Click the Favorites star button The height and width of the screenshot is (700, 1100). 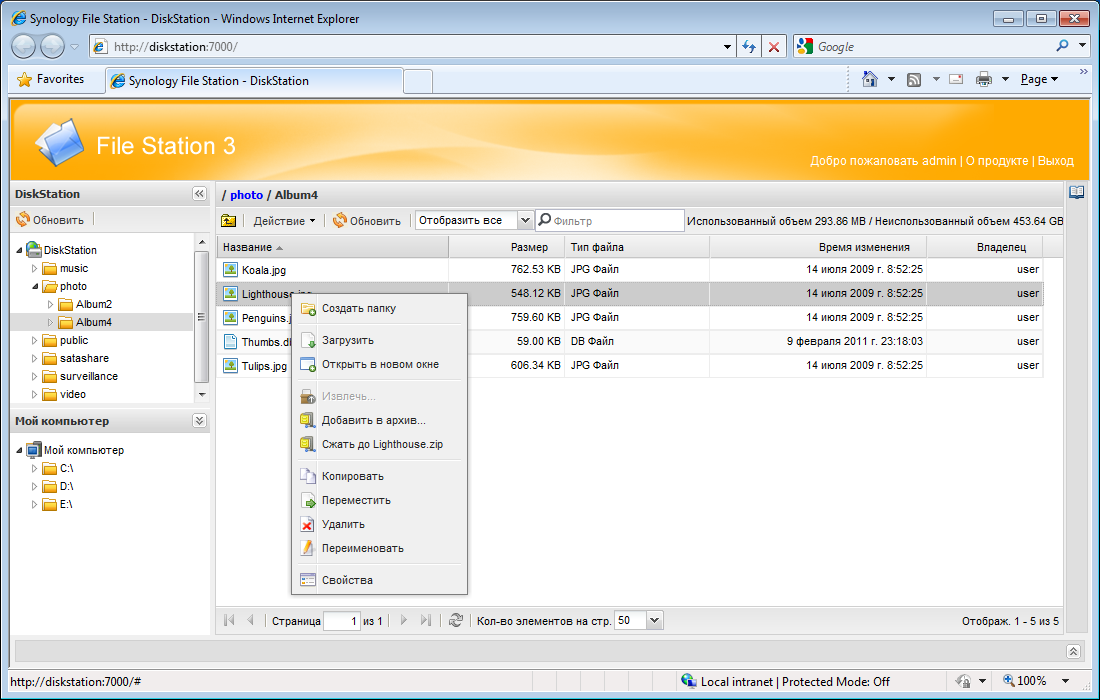51,79
